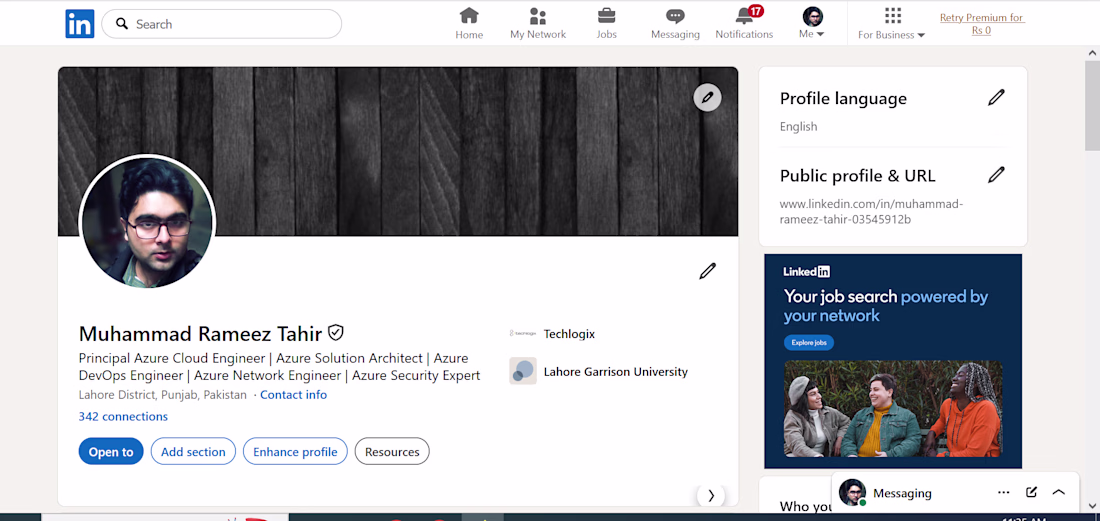Compose new message icon in Messaging bar

pos(1031,492)
